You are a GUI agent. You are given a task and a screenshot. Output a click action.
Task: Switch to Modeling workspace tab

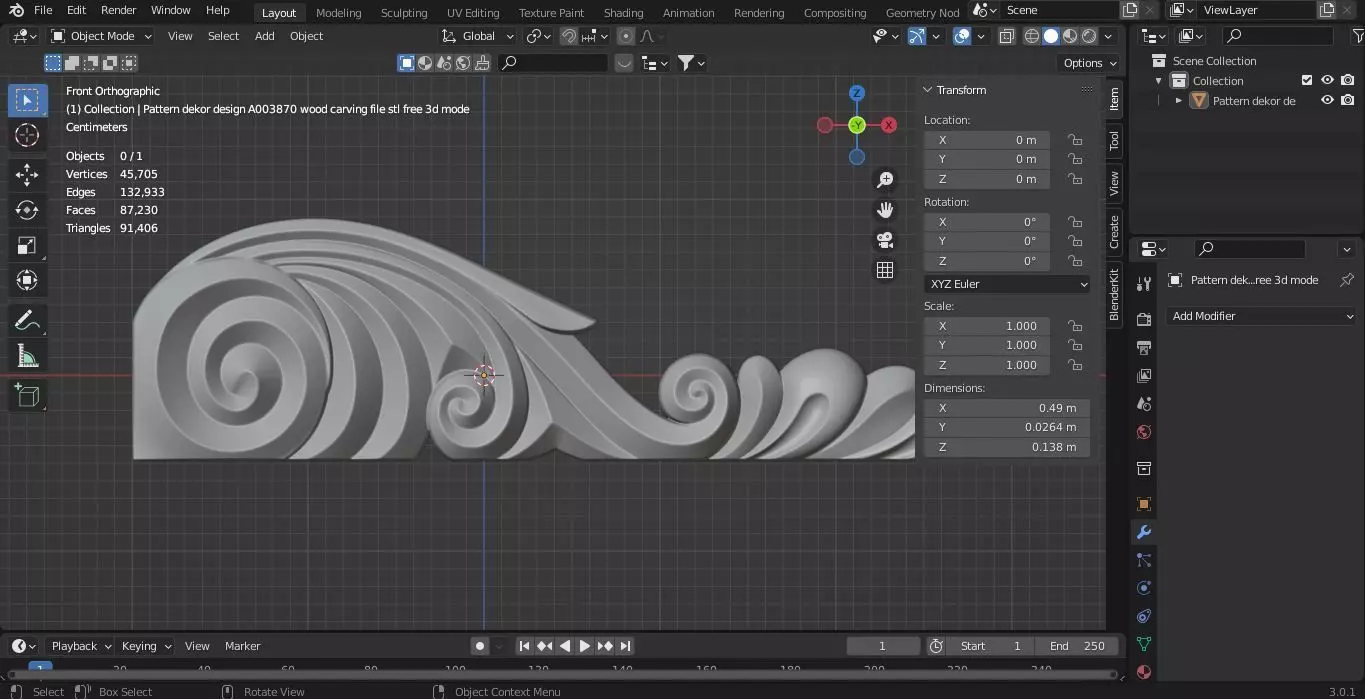pos(338,13)
